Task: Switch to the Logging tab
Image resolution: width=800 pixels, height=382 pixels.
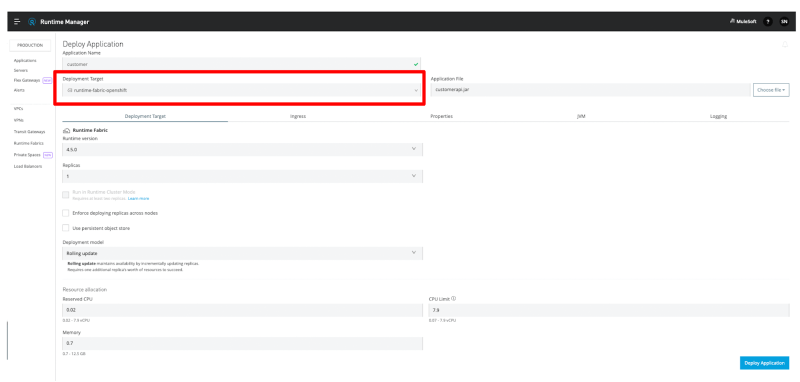Action: (x=718, y=116)
